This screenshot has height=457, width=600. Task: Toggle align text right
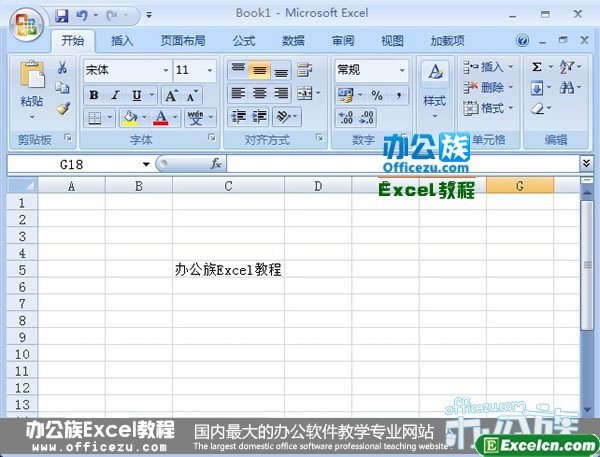point(281,94)
